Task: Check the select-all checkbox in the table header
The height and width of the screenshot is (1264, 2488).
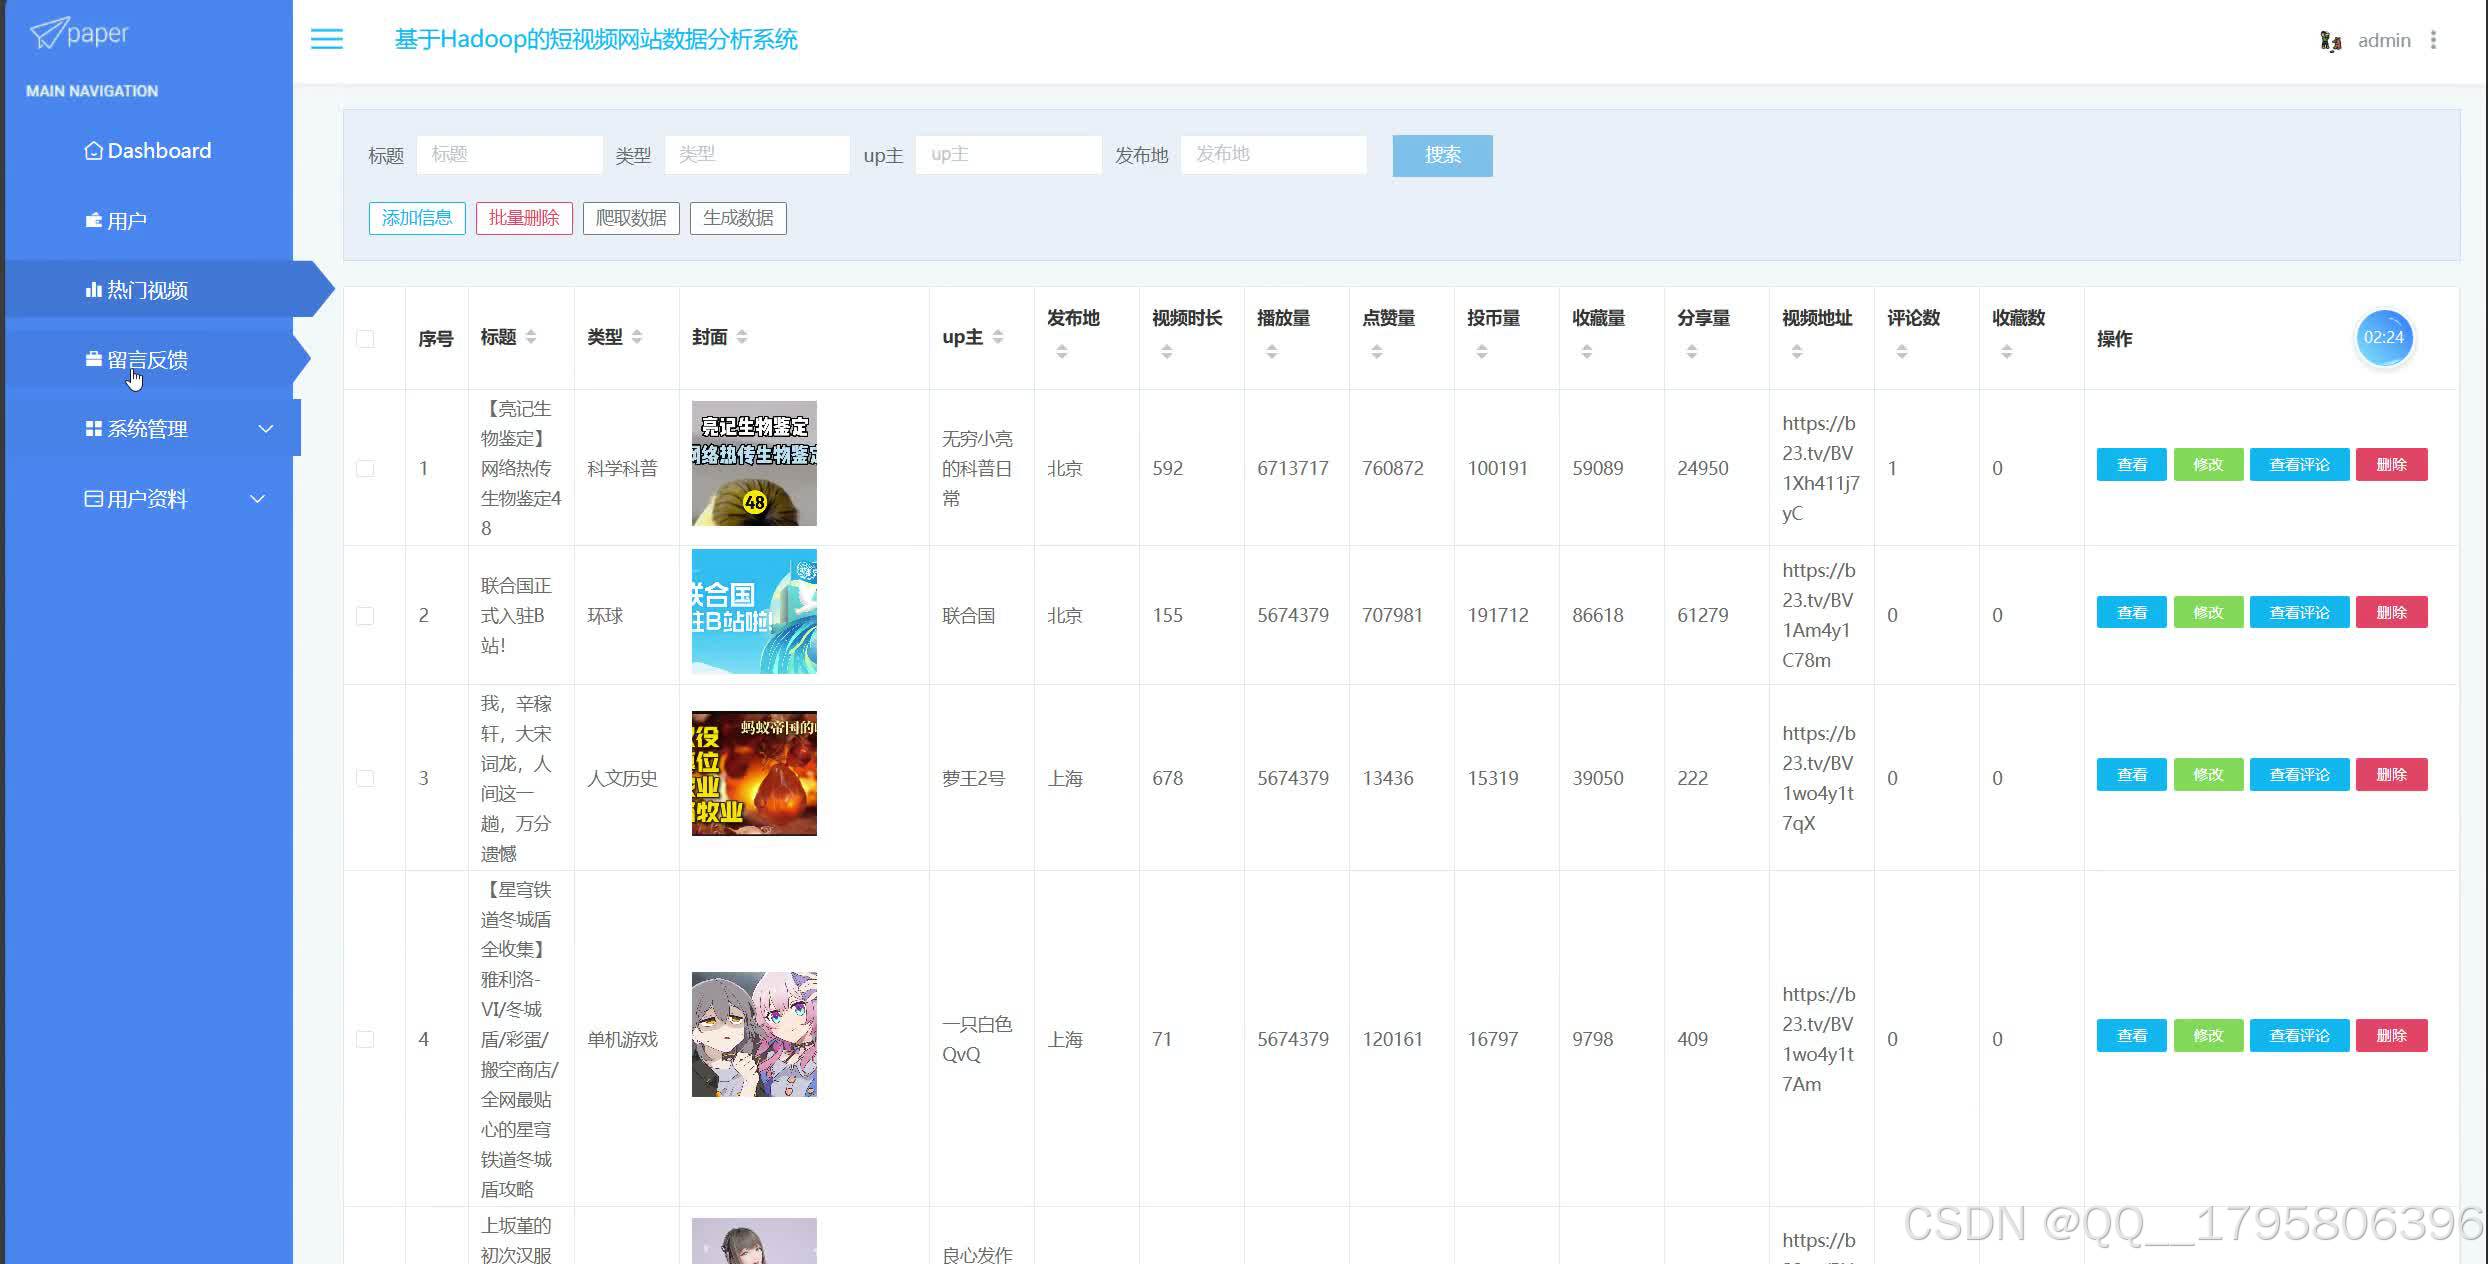Action: tap(365, 339)
